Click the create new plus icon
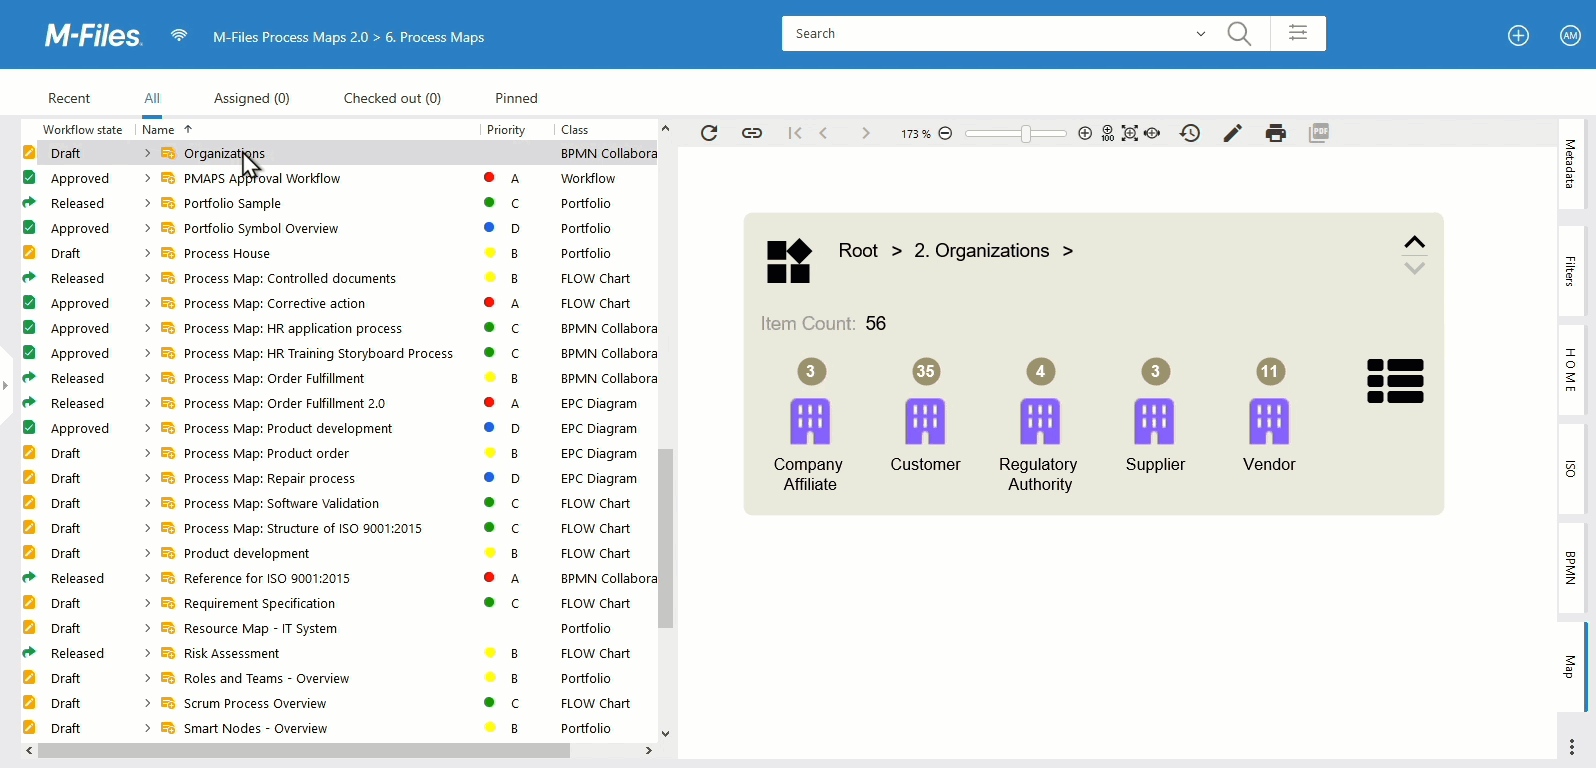Viewport: 1596px width, 768px height. [1518, 36]
